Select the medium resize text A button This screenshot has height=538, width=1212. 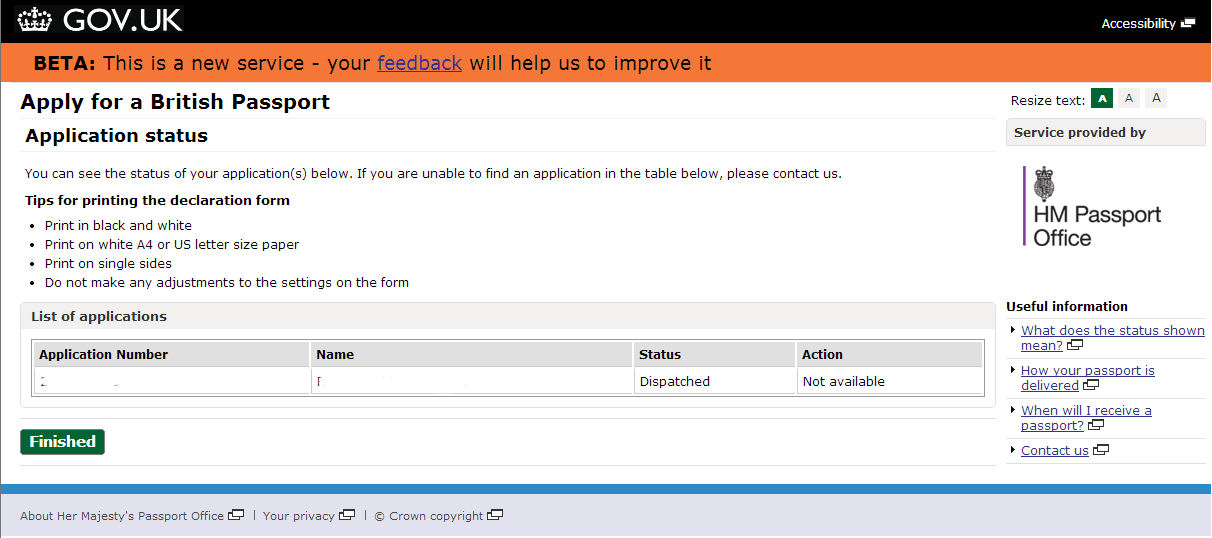(1129, 98)
